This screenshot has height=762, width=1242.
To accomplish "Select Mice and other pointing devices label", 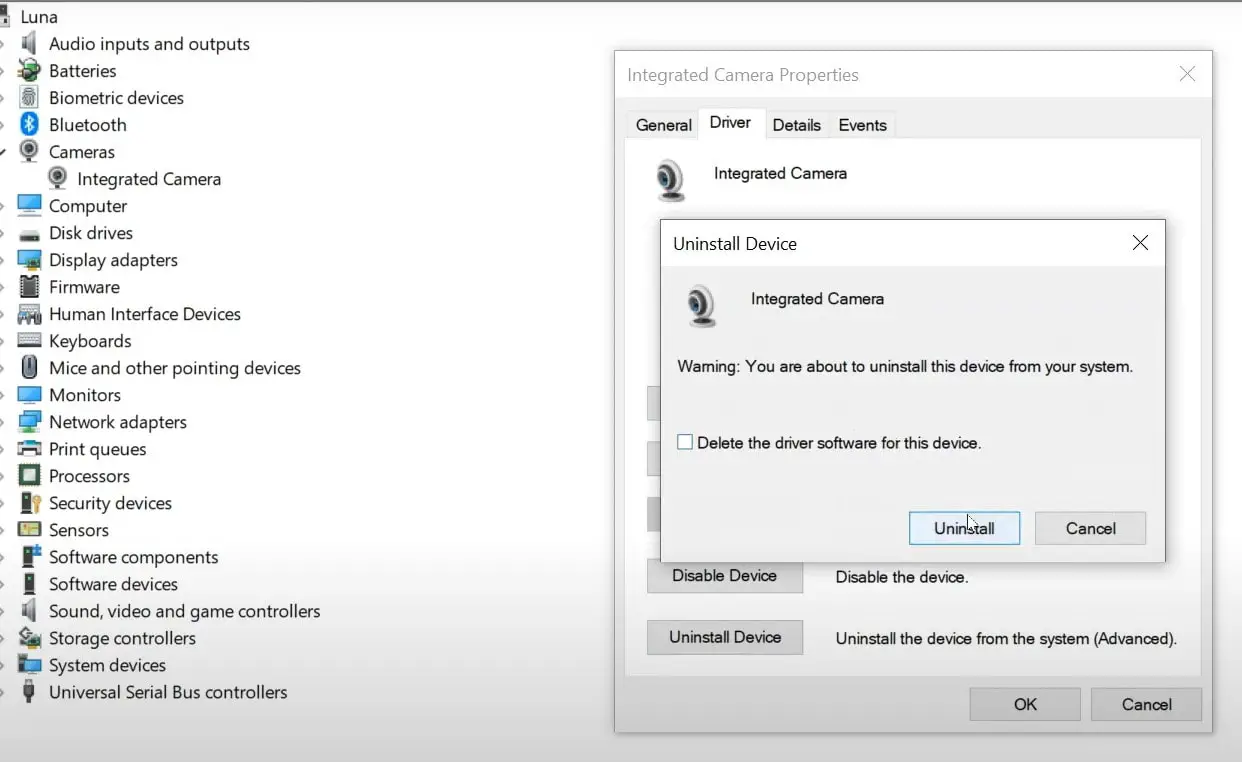I will coord(175,368).
